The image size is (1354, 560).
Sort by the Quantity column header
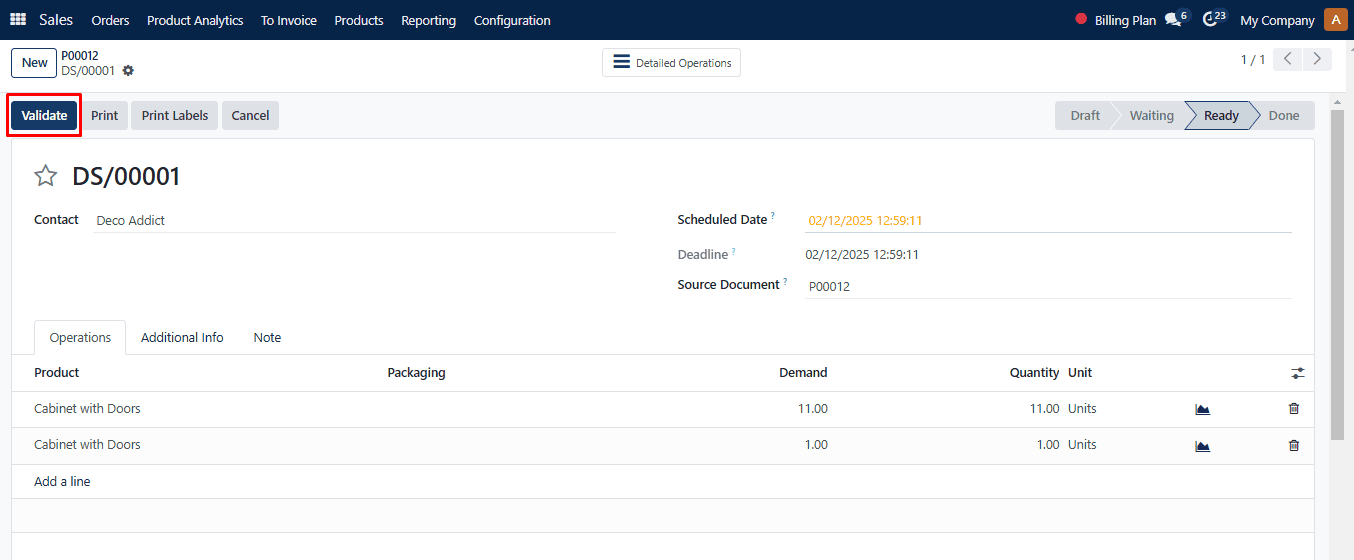[x=1034, y=373]
